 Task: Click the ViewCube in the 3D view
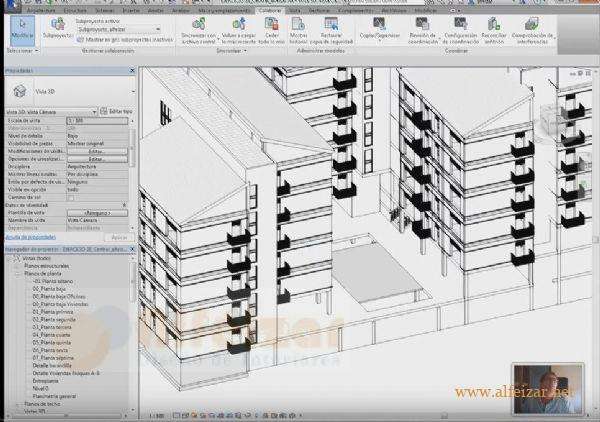pyautogui.click(x=552, y=119)
